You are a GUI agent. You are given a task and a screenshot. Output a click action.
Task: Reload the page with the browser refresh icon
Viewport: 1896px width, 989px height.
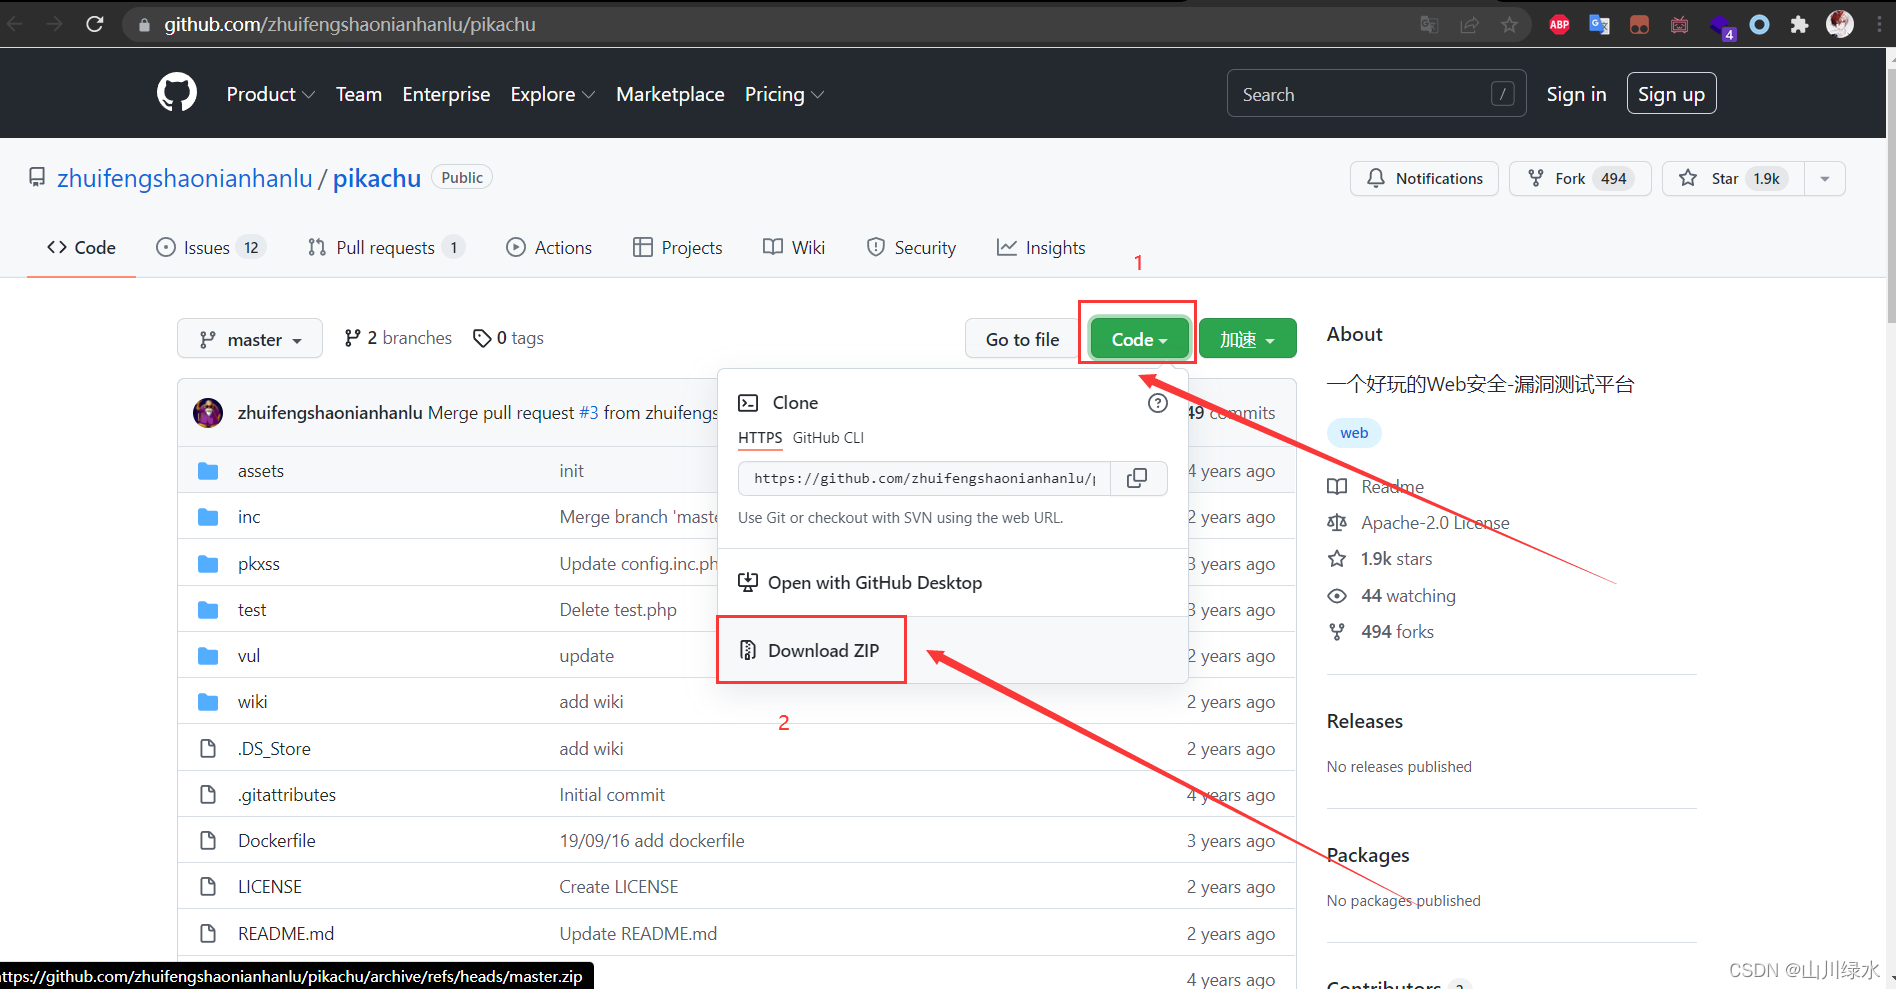95,24
